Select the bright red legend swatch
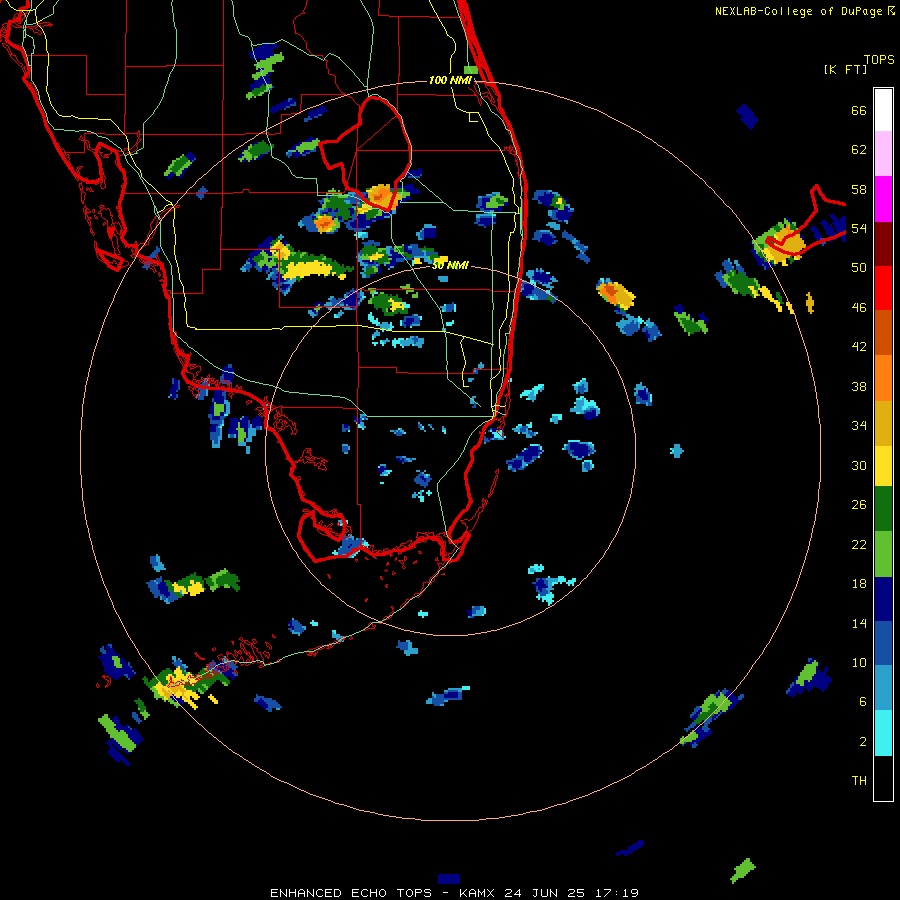The height and width of the screenshot is (900, 900). click(x=883, y=288)
